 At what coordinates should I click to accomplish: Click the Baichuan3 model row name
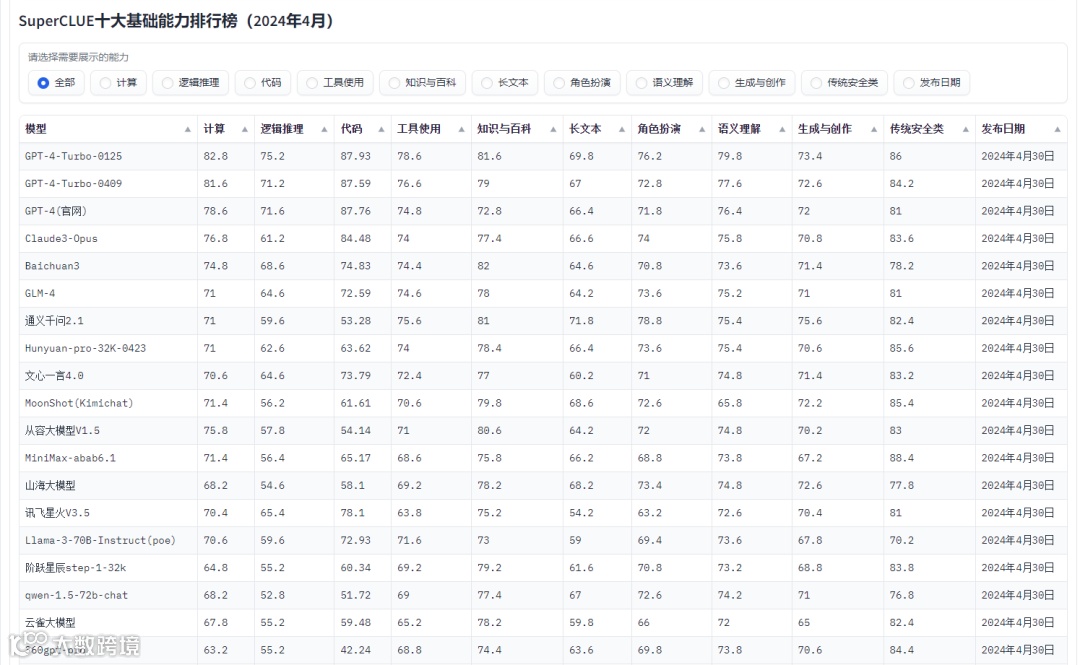point(52,266)
